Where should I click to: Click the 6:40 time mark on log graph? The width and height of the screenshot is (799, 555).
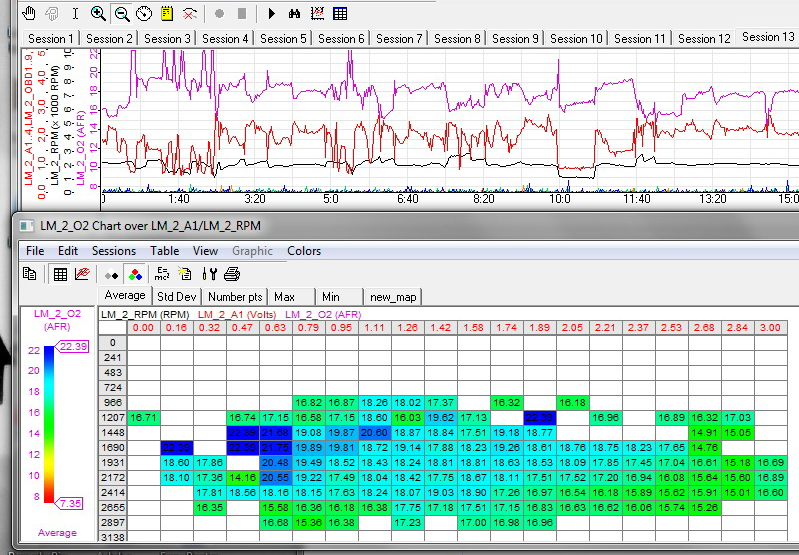[408, 199]
